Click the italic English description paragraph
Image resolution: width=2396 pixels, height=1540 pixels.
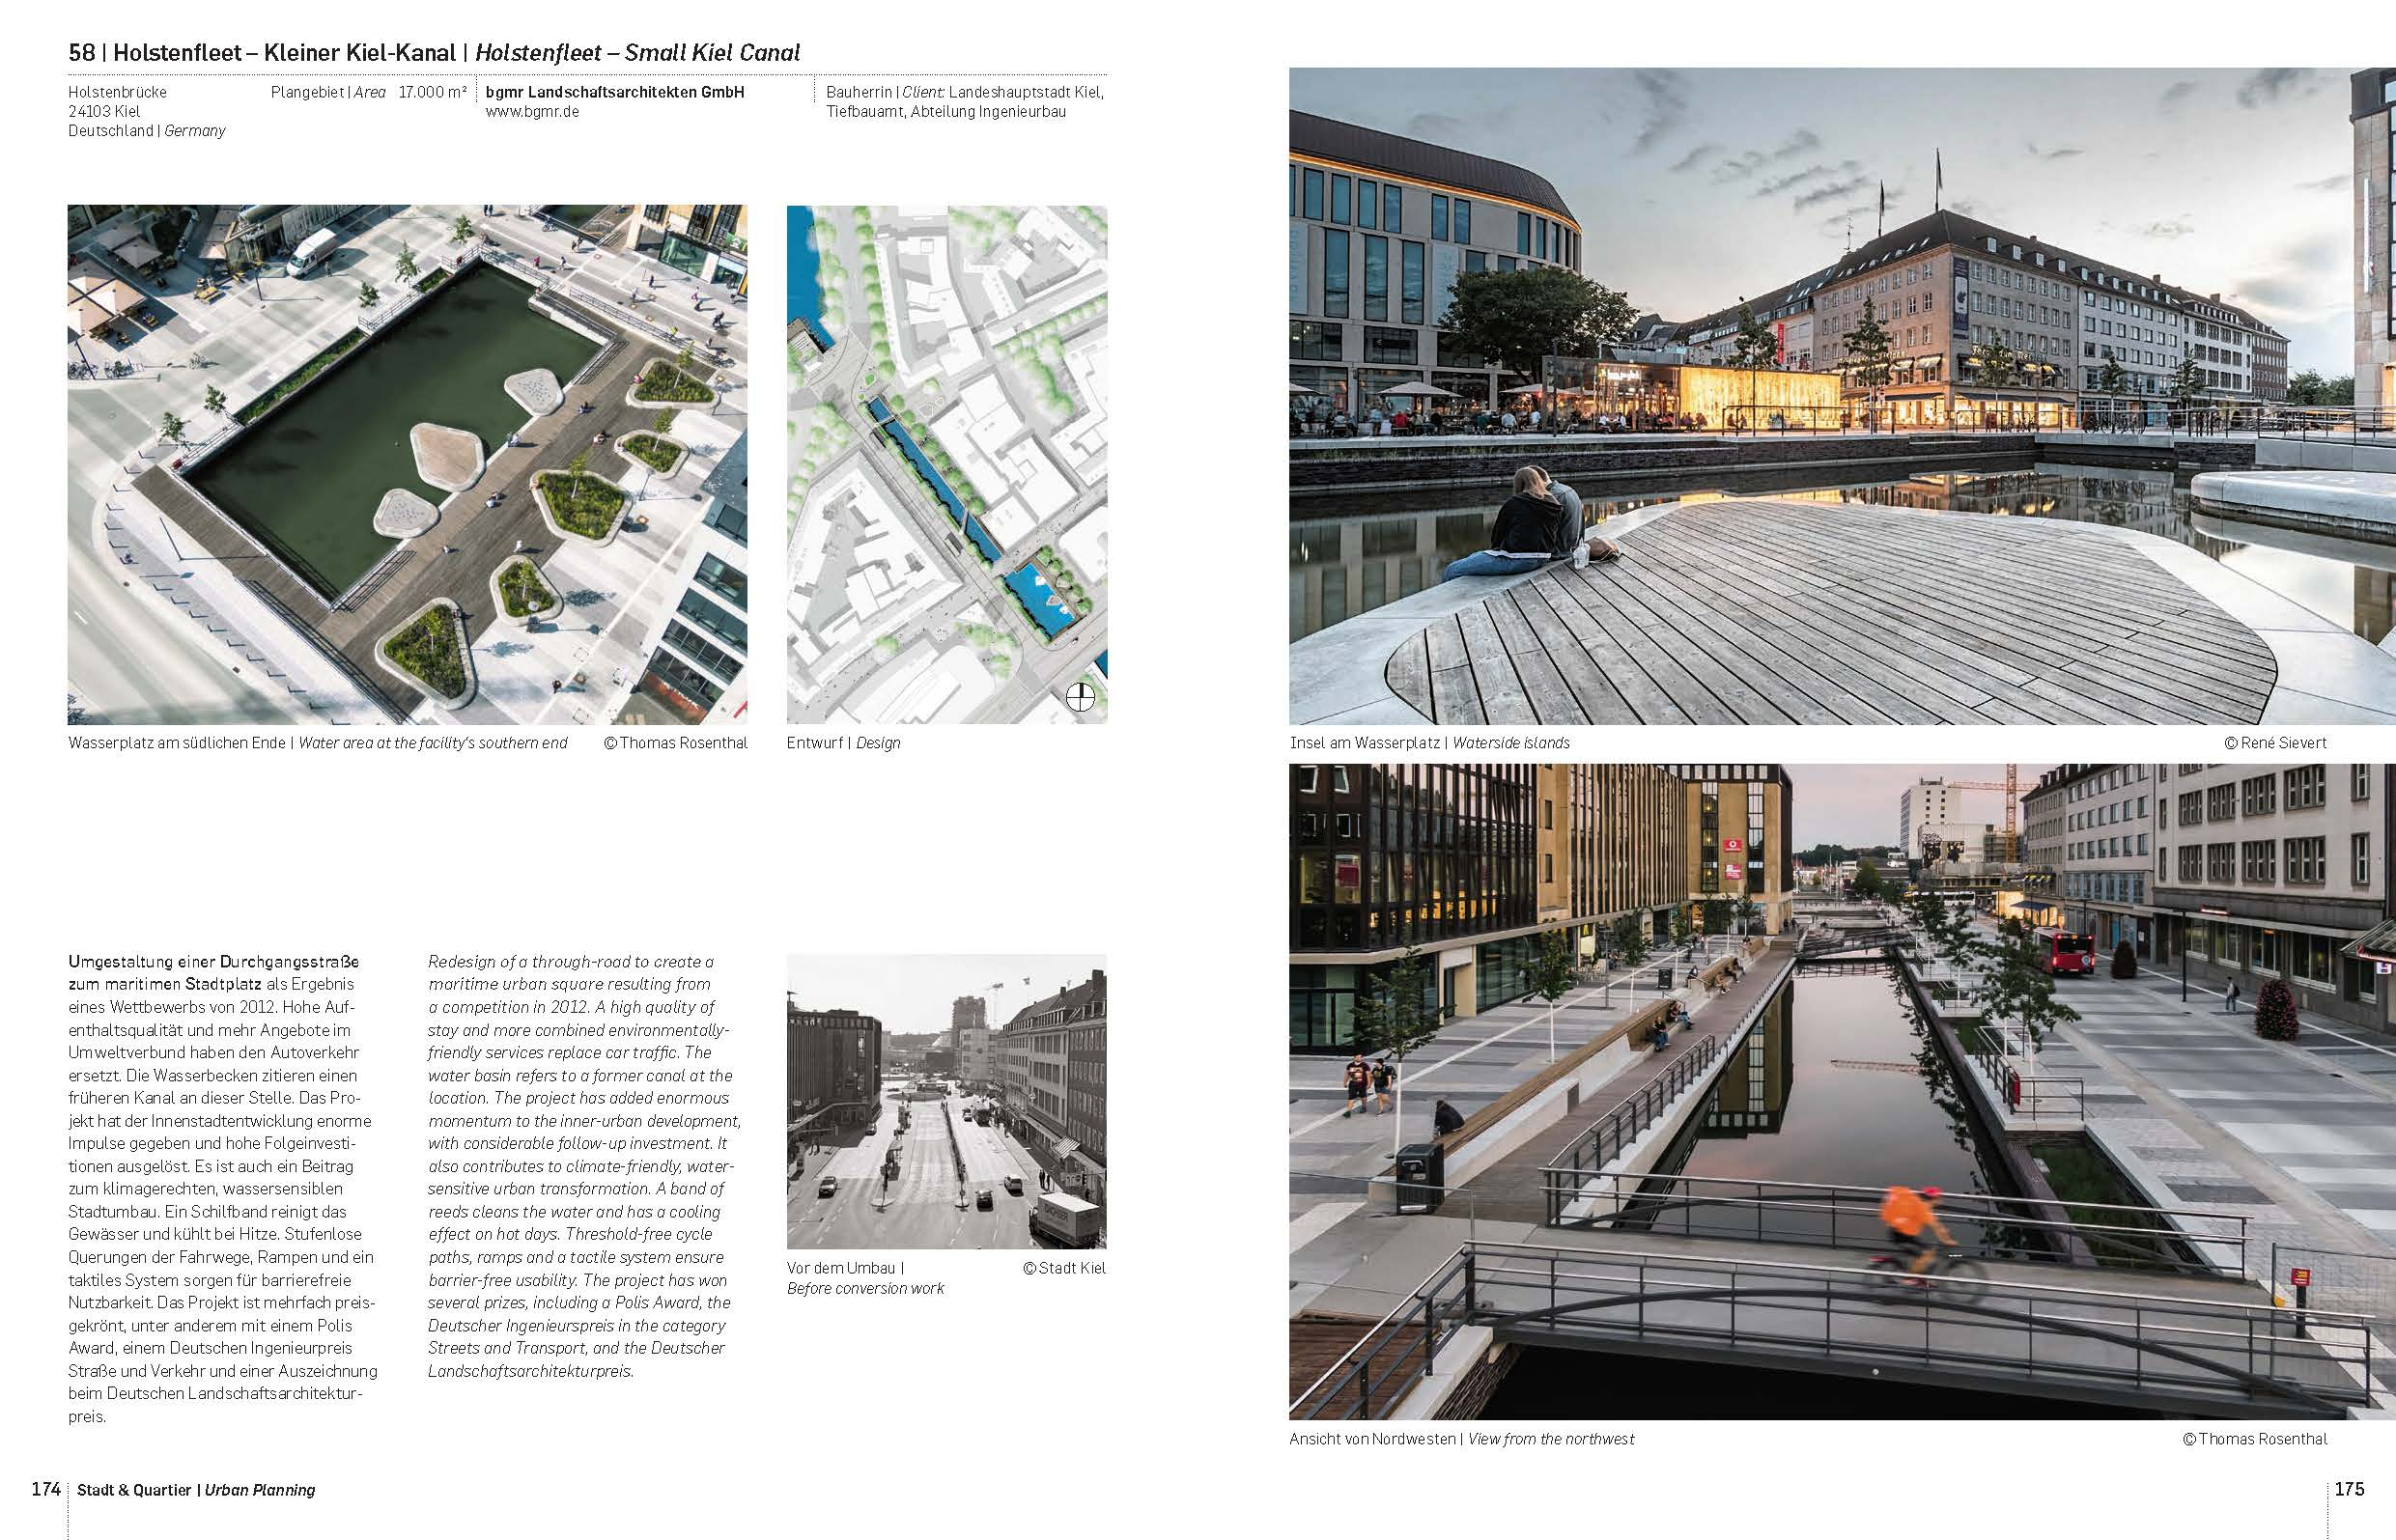point(585,1166)
